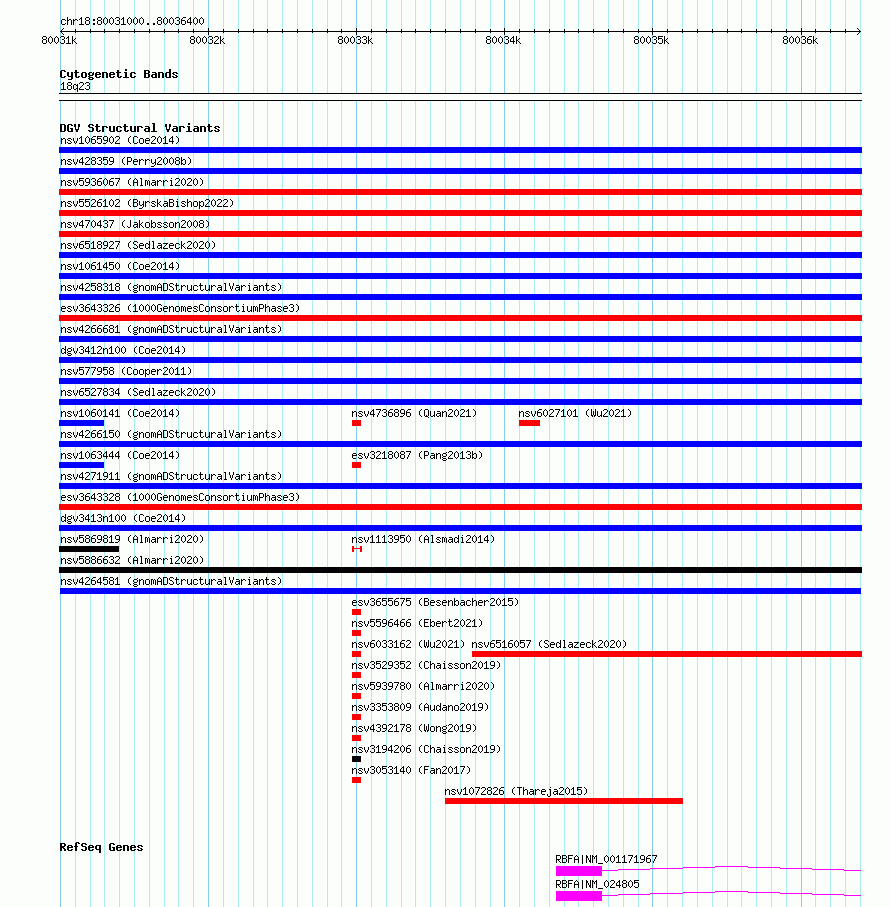Click nsv5939780 (Almarri2020) label
This screenshot has width=890, height=907.
pos(423,686)
